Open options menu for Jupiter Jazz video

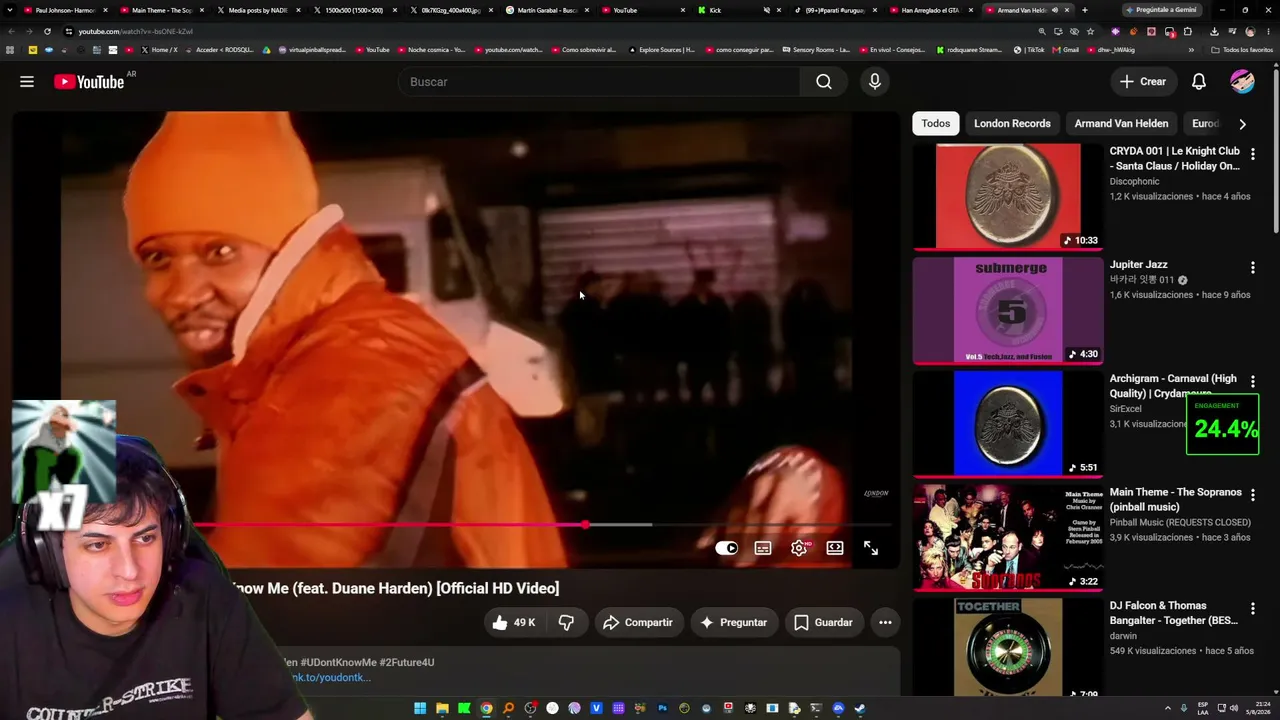click(x=1252, y=268)
